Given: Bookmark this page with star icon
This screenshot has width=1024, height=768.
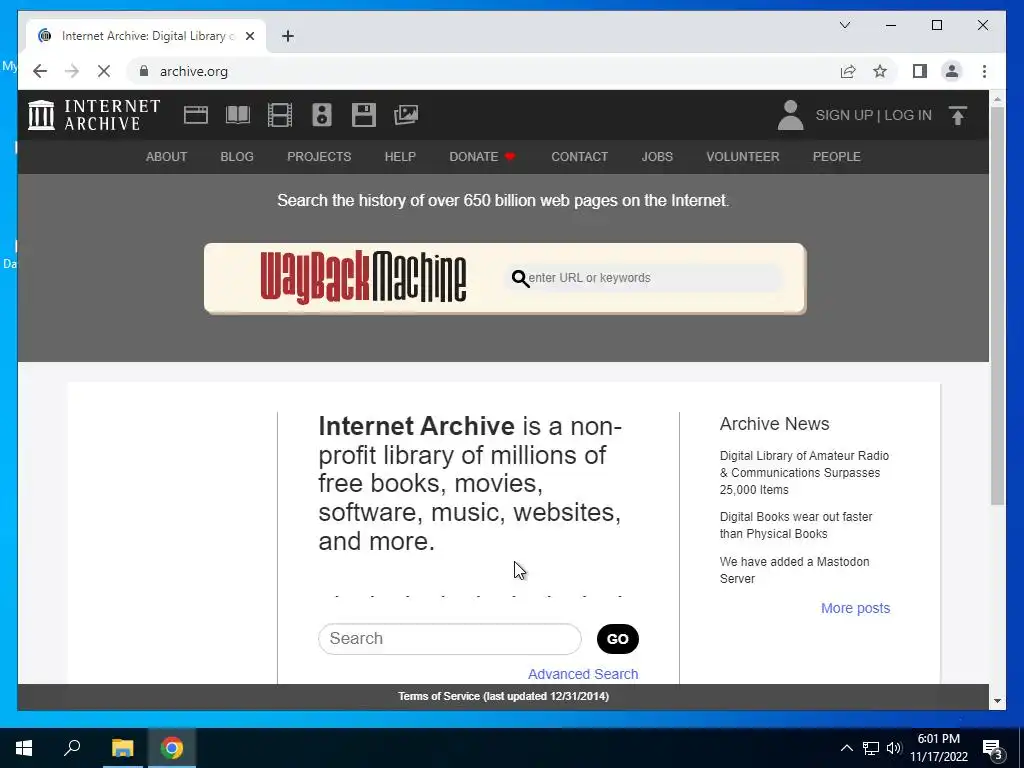Looking at the screenshot, I should (x=880, y=71).
